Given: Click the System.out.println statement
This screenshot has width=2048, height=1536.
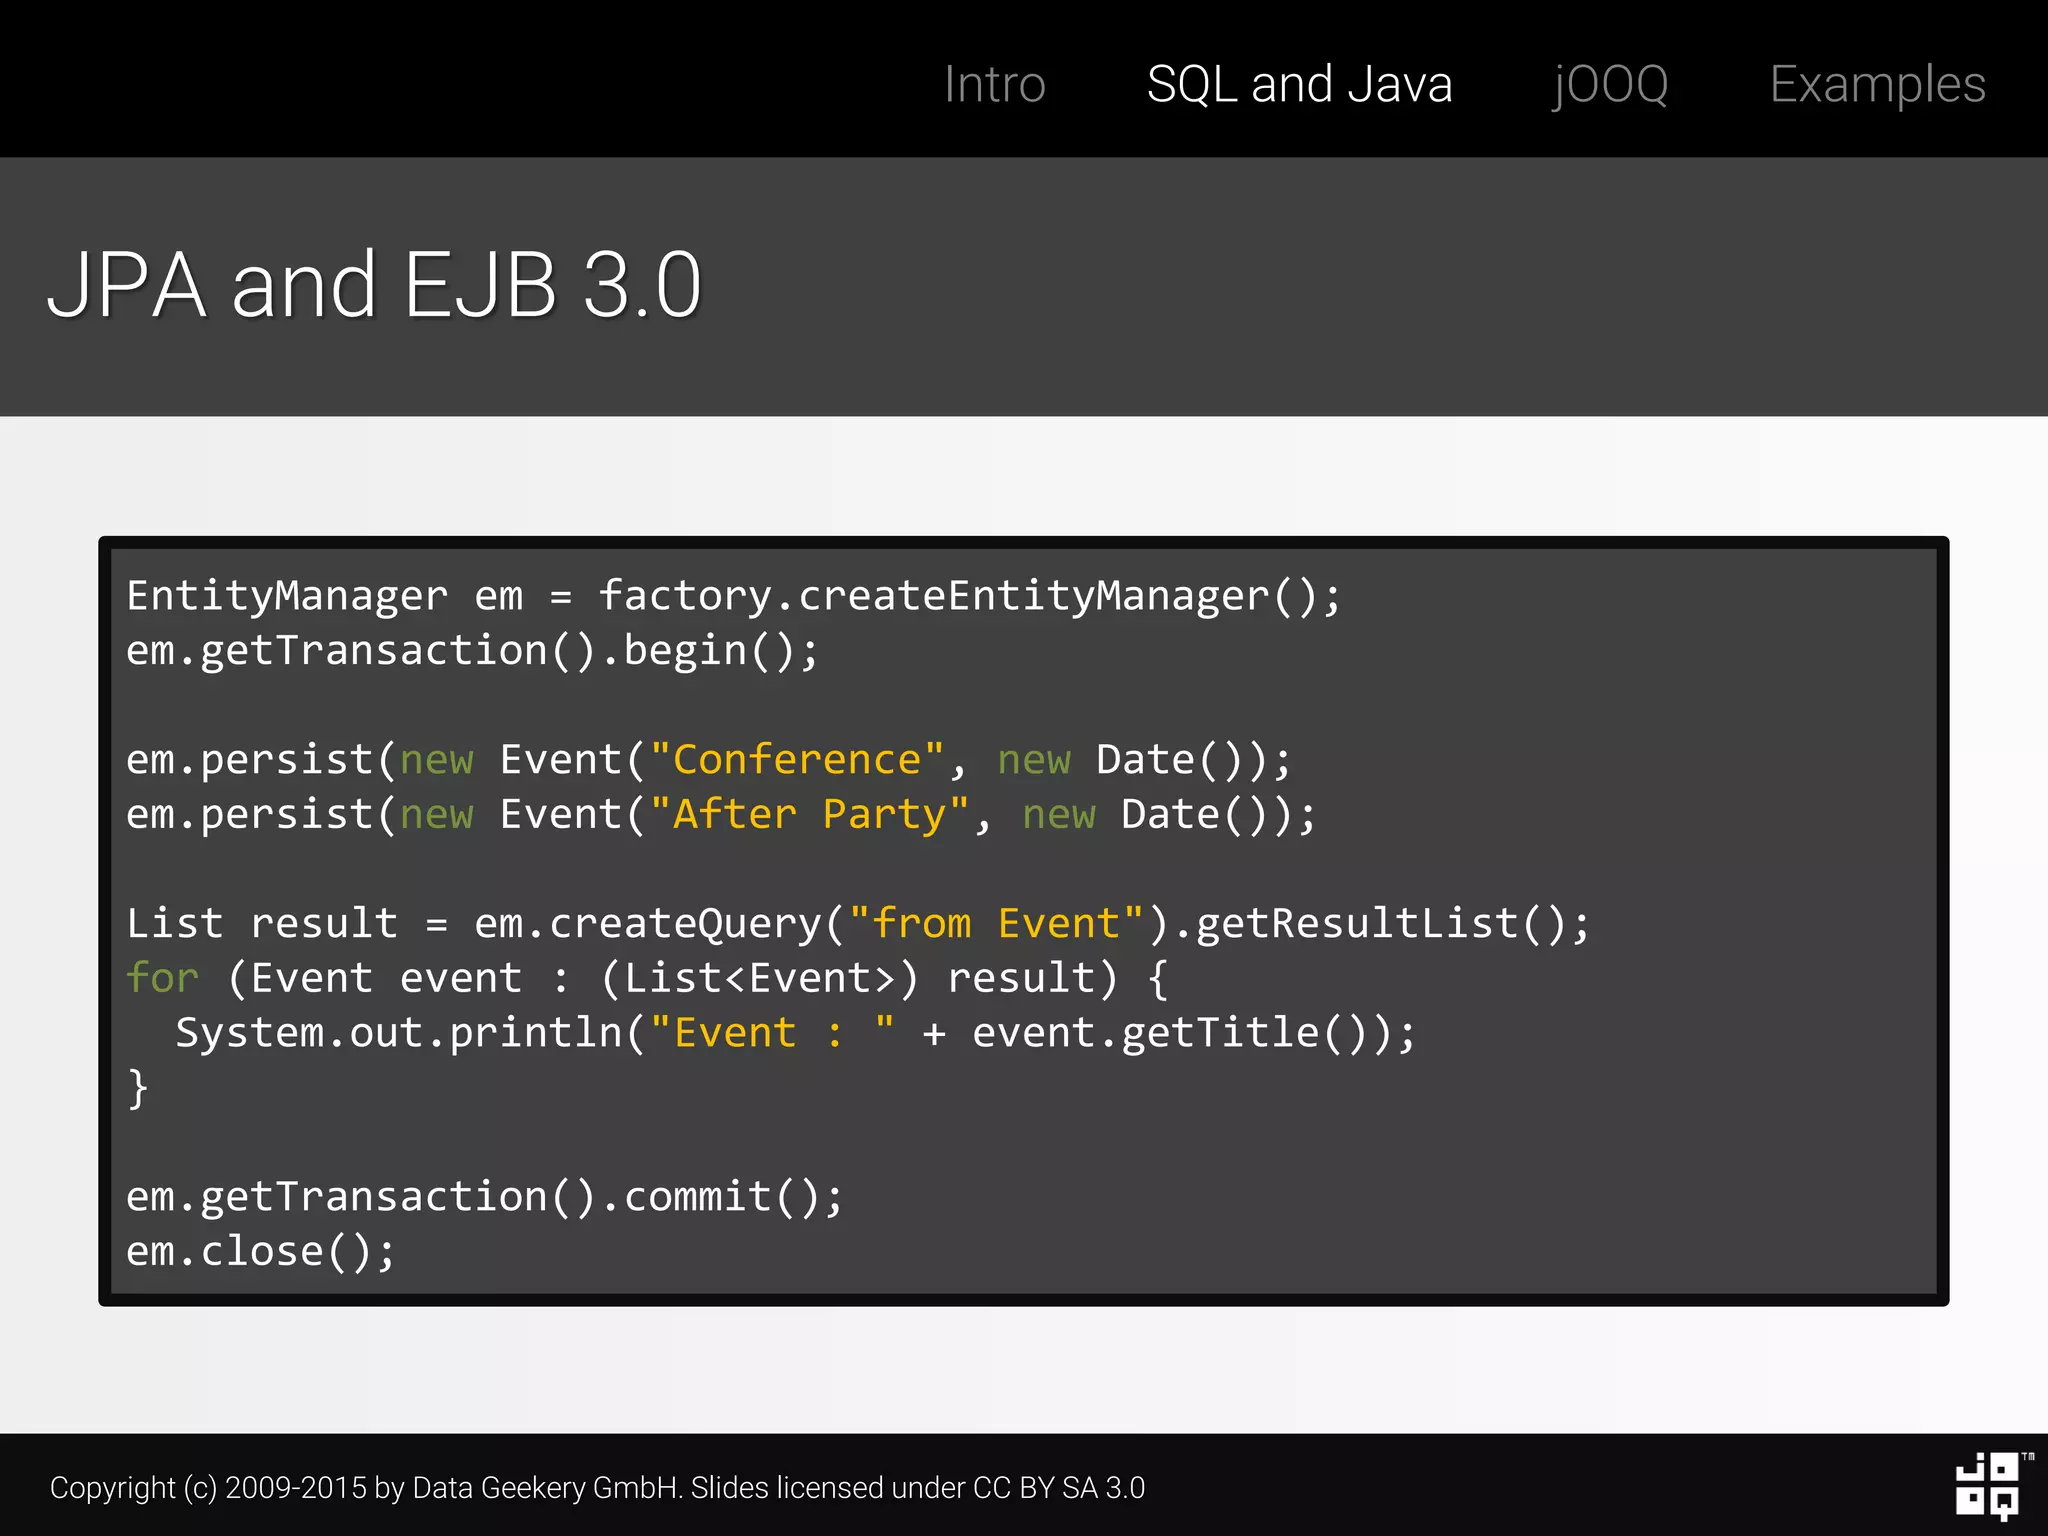Looking at the screenshot, I should coord(400,1033).
